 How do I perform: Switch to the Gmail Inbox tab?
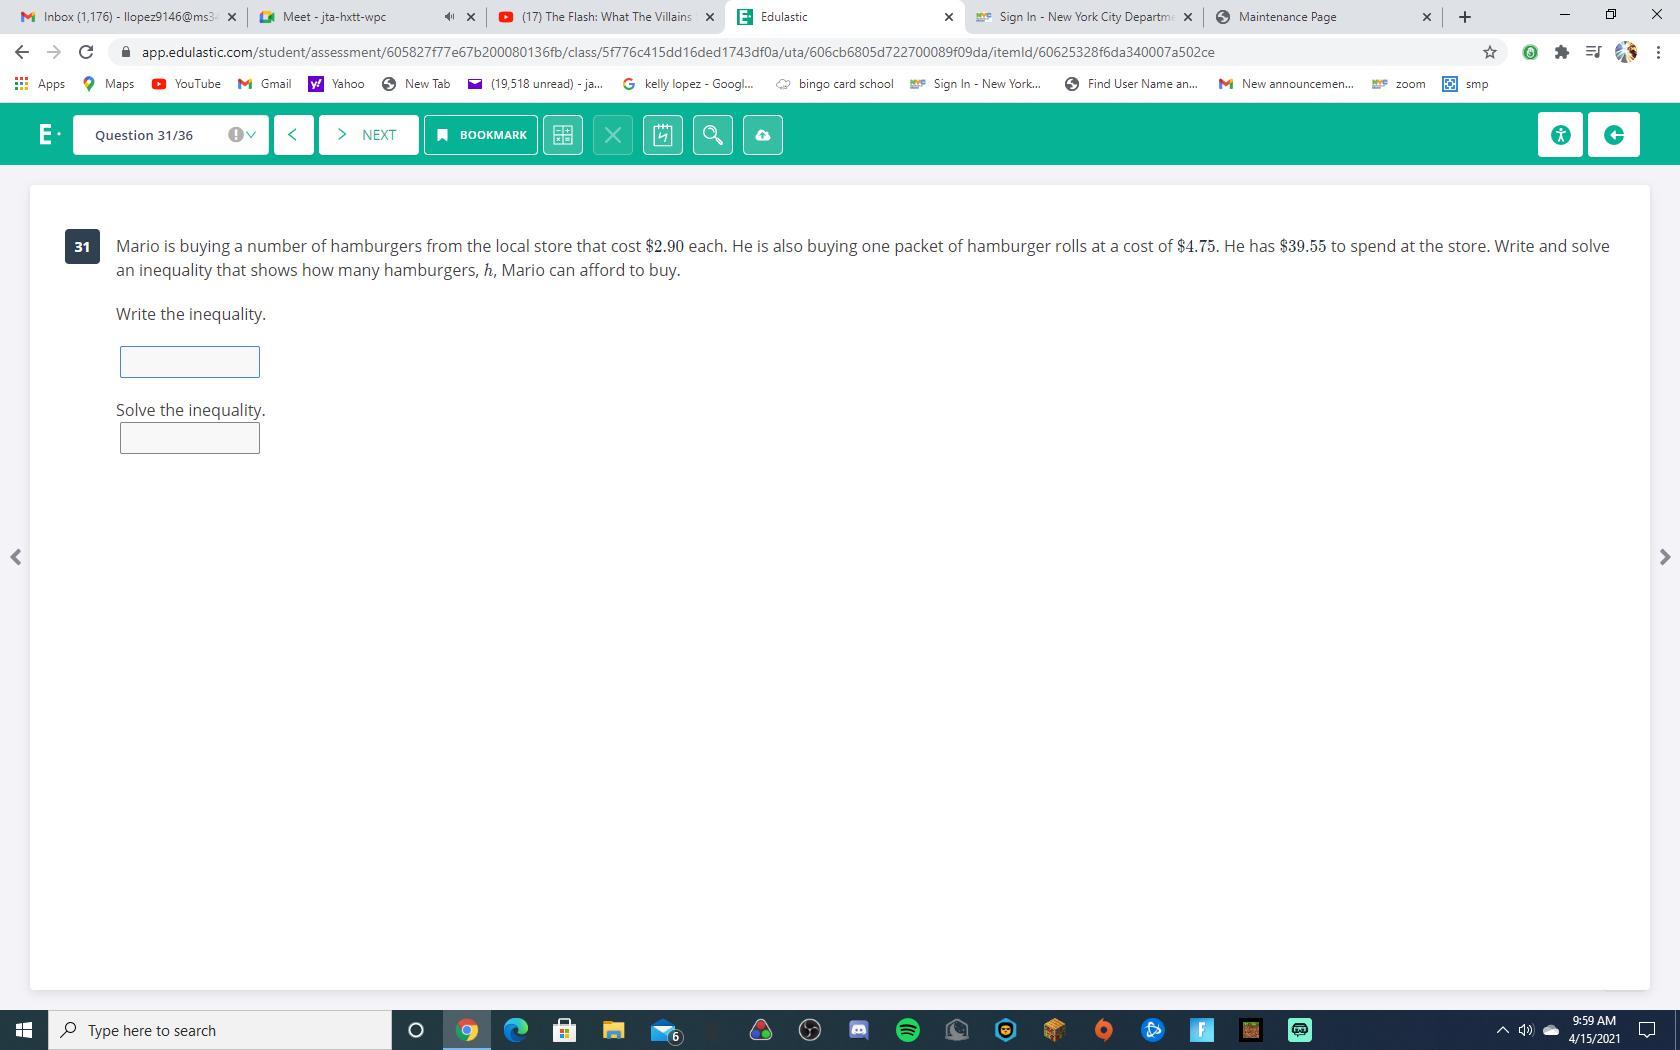129,17
